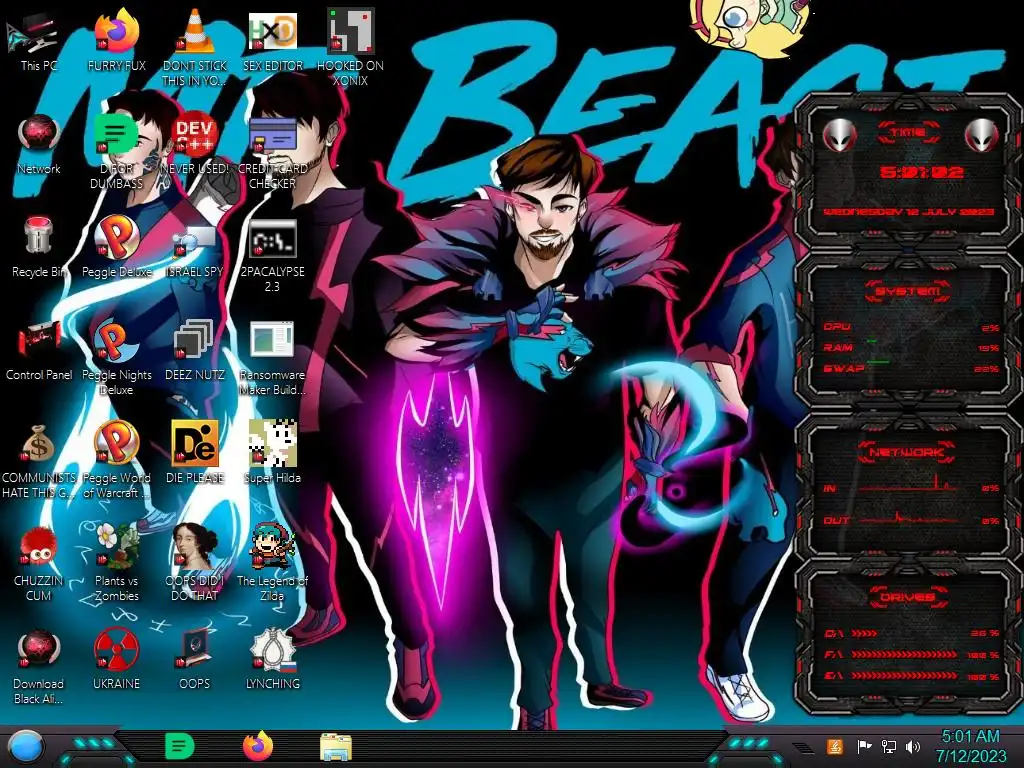This screenshot has height=768, width=1024.
Task: Click the Start orb button
Action: 25,747
